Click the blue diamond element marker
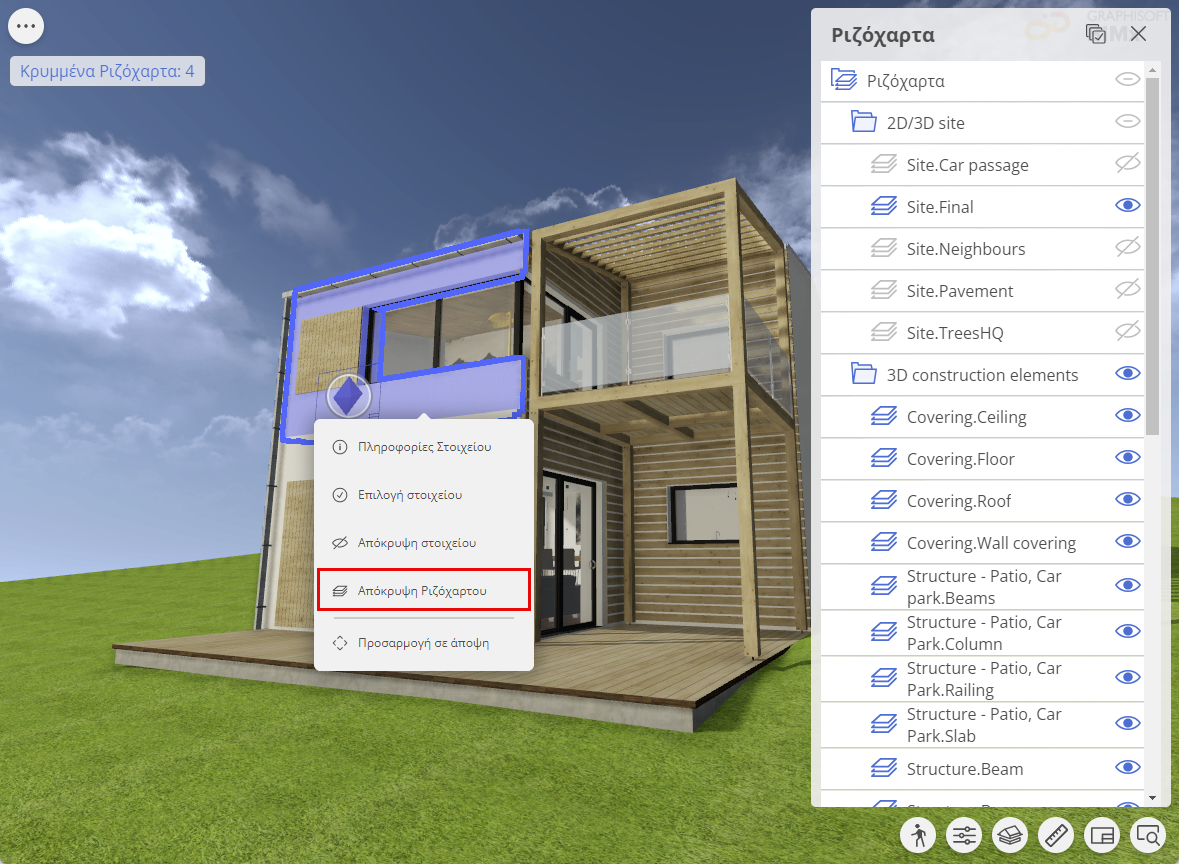The image size is (1179, 864). pos(349,396)
